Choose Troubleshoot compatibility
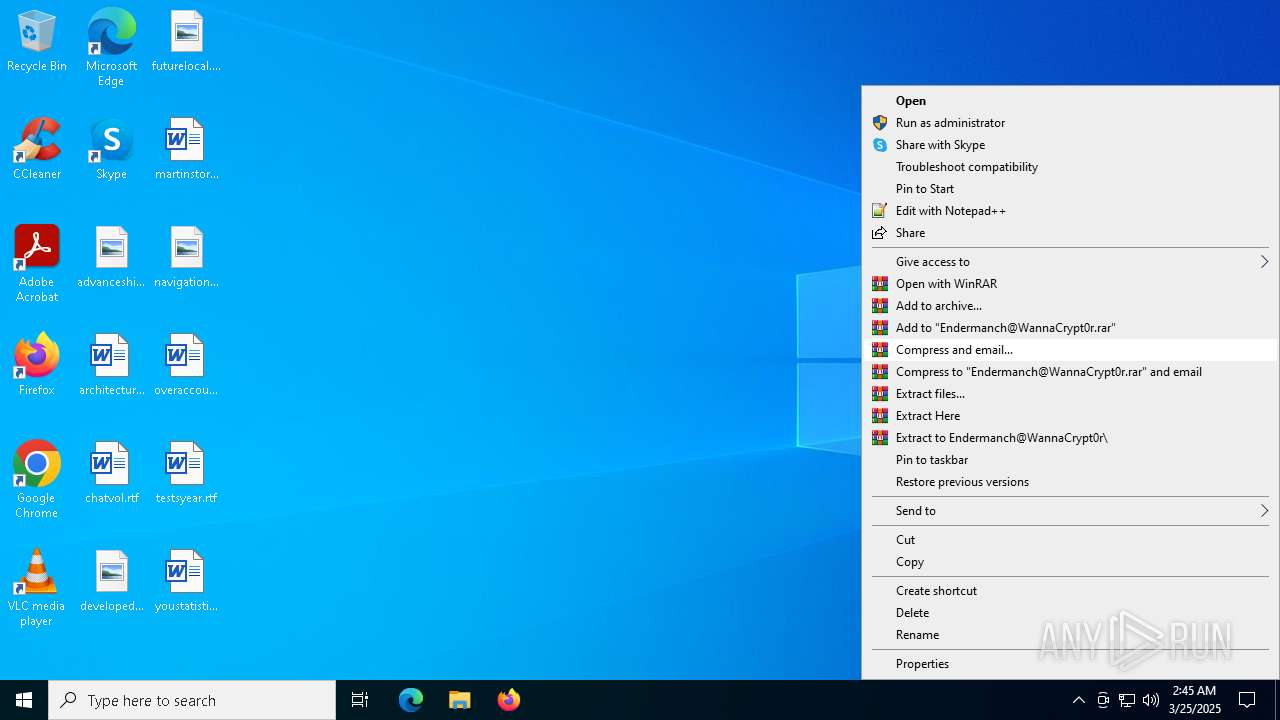The height and width of the screenshot is (720, 1280). tap(1070, 167)
